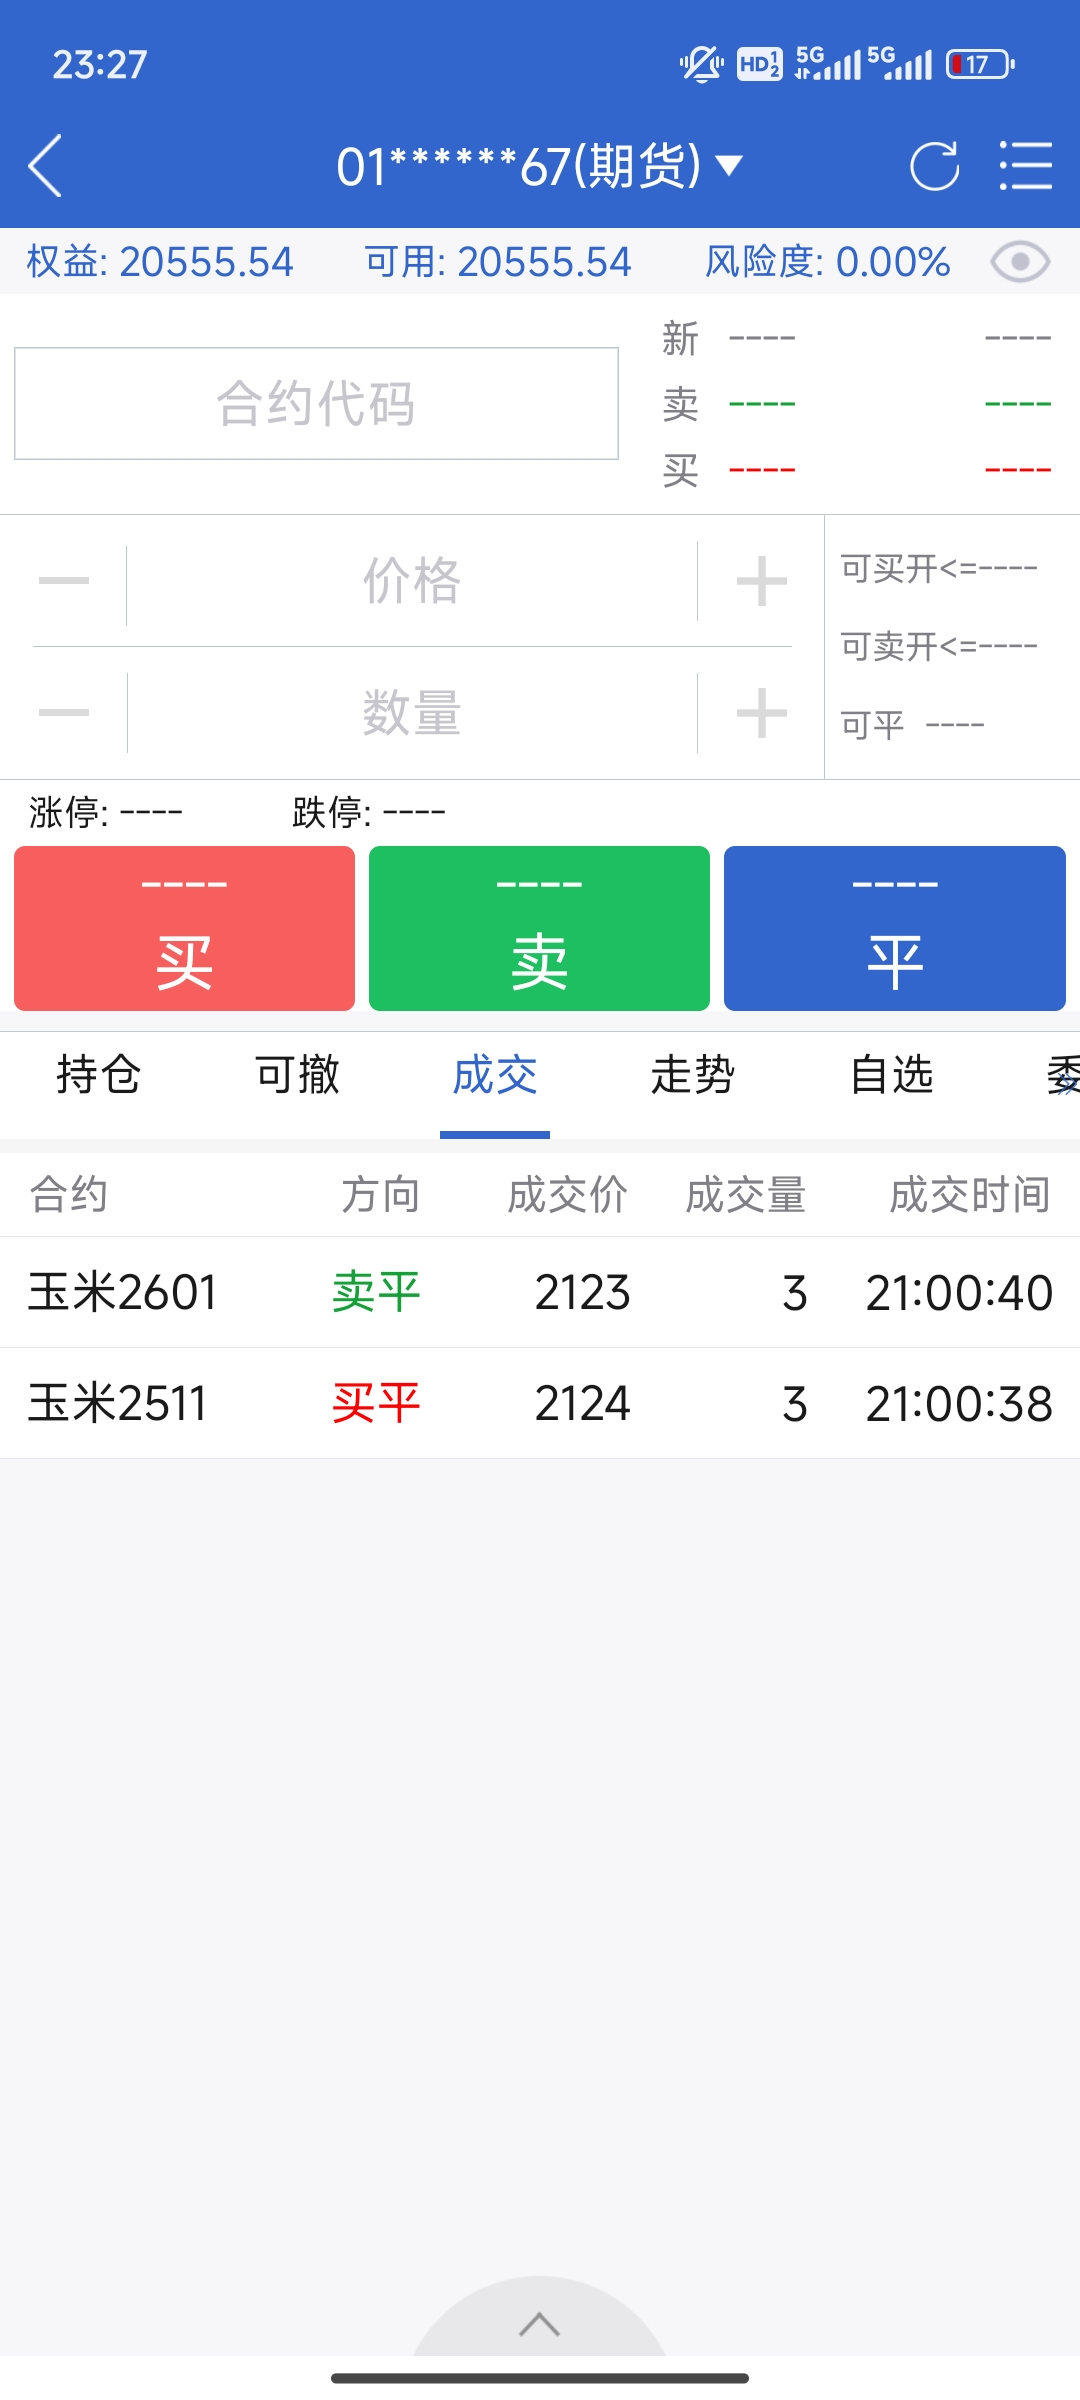
Task: Tap the contract code input field
Action: 316,404
